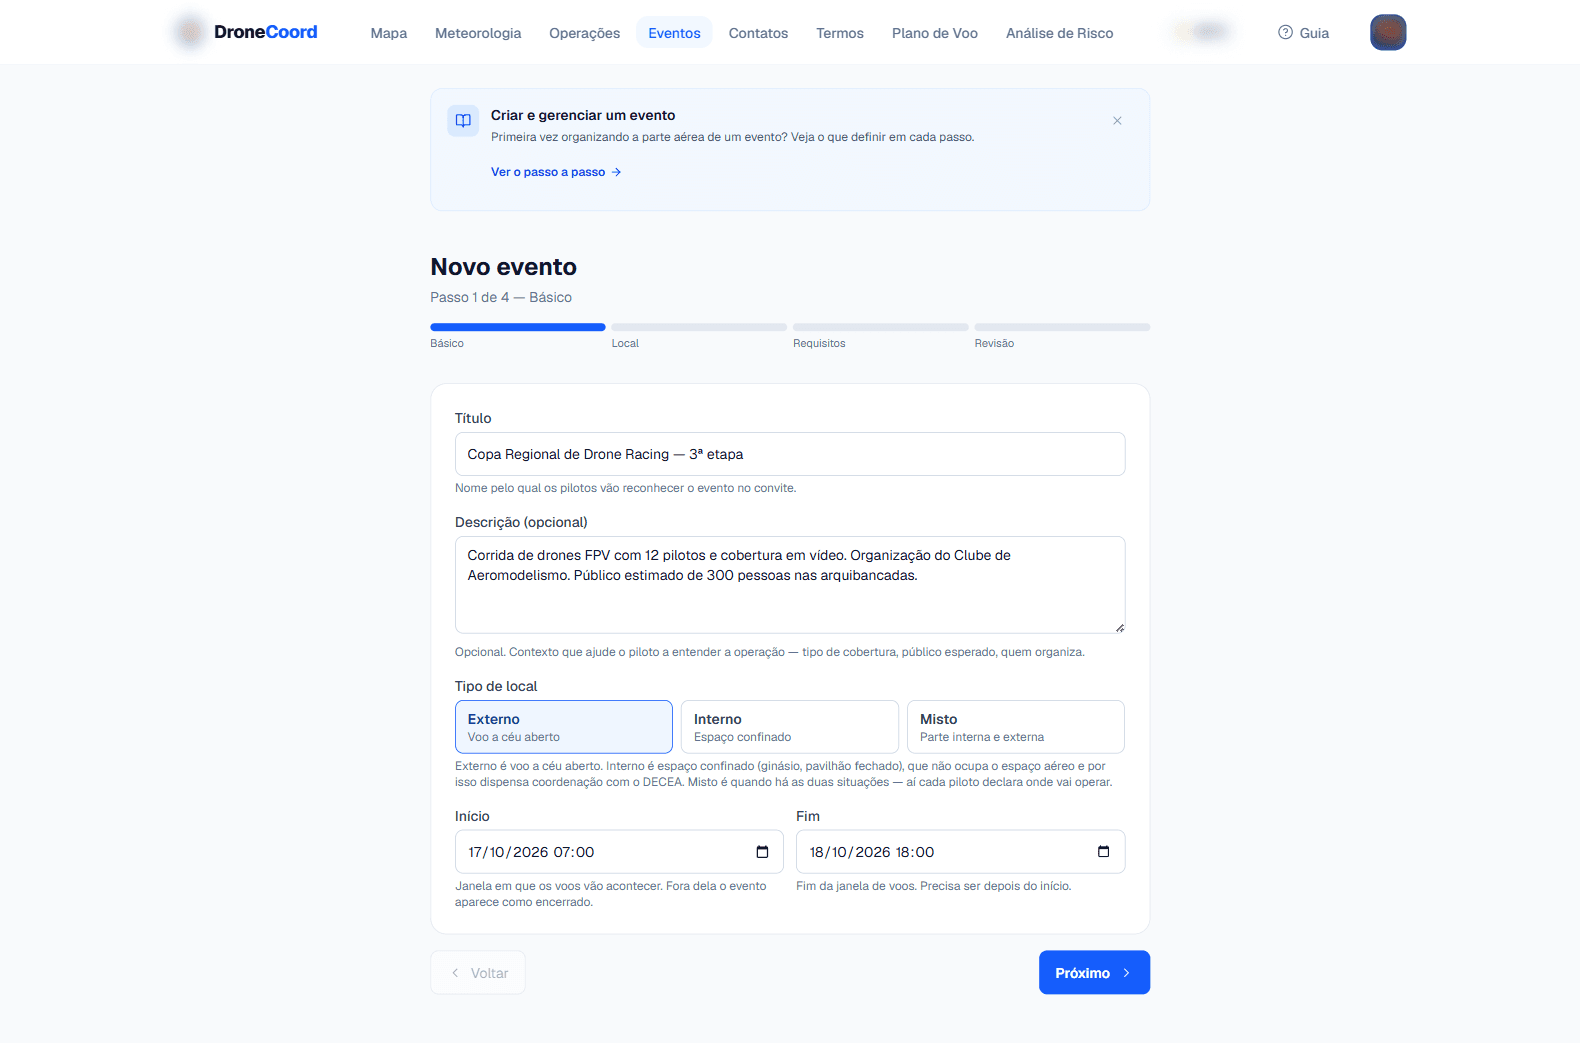Open the user avatar menu
1580x1043 pixels.
coord(1388,33)
